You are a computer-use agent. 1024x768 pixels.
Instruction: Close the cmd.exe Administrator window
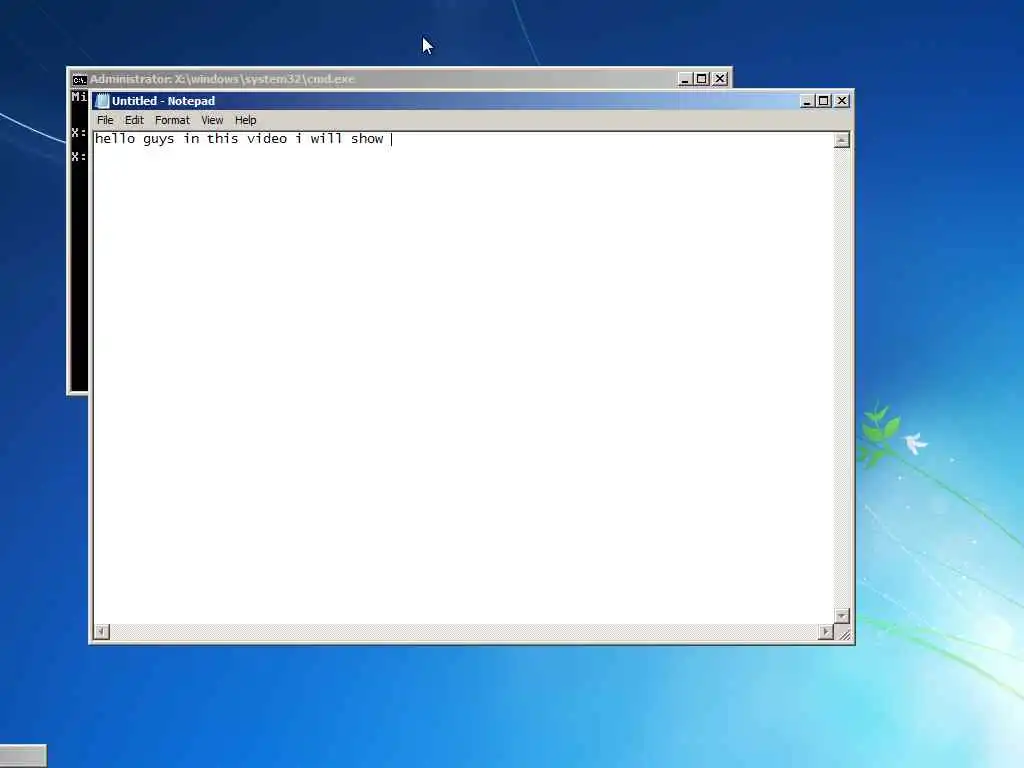coord(720,79)
